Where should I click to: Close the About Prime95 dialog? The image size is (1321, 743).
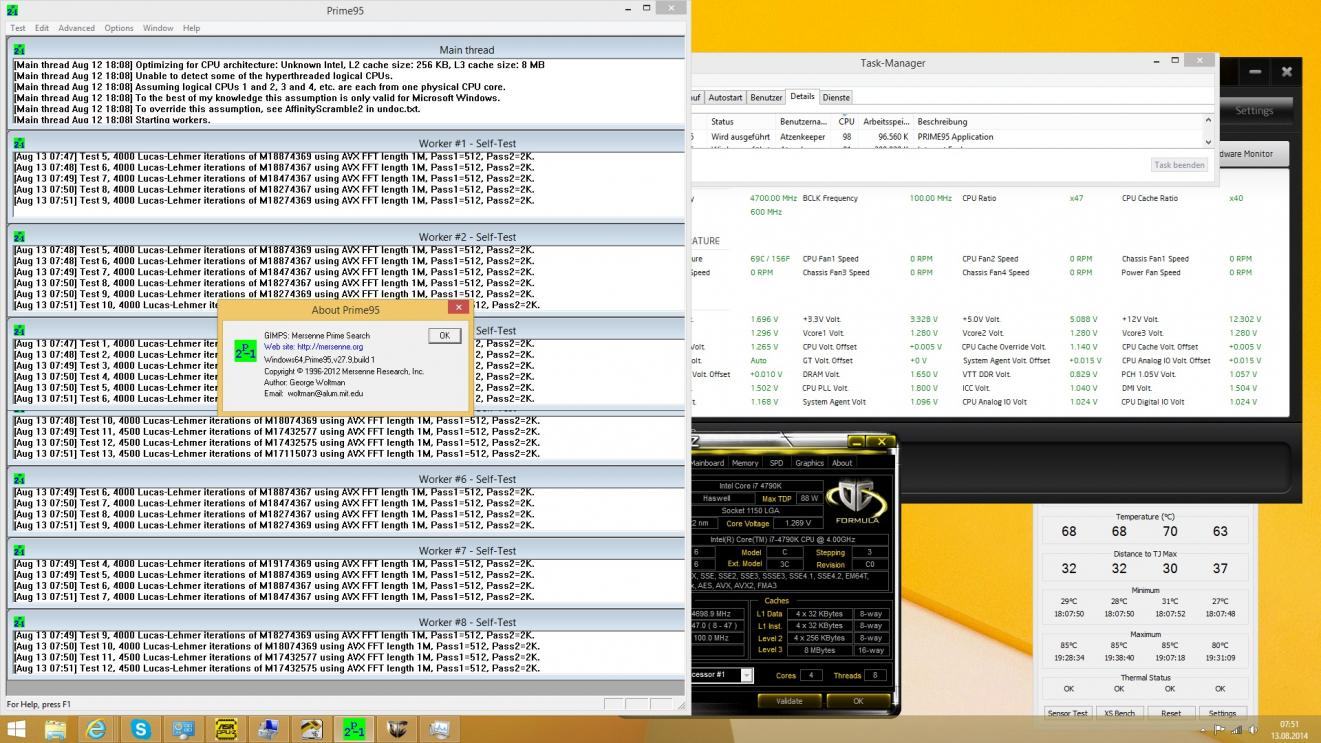pos(458,308)
